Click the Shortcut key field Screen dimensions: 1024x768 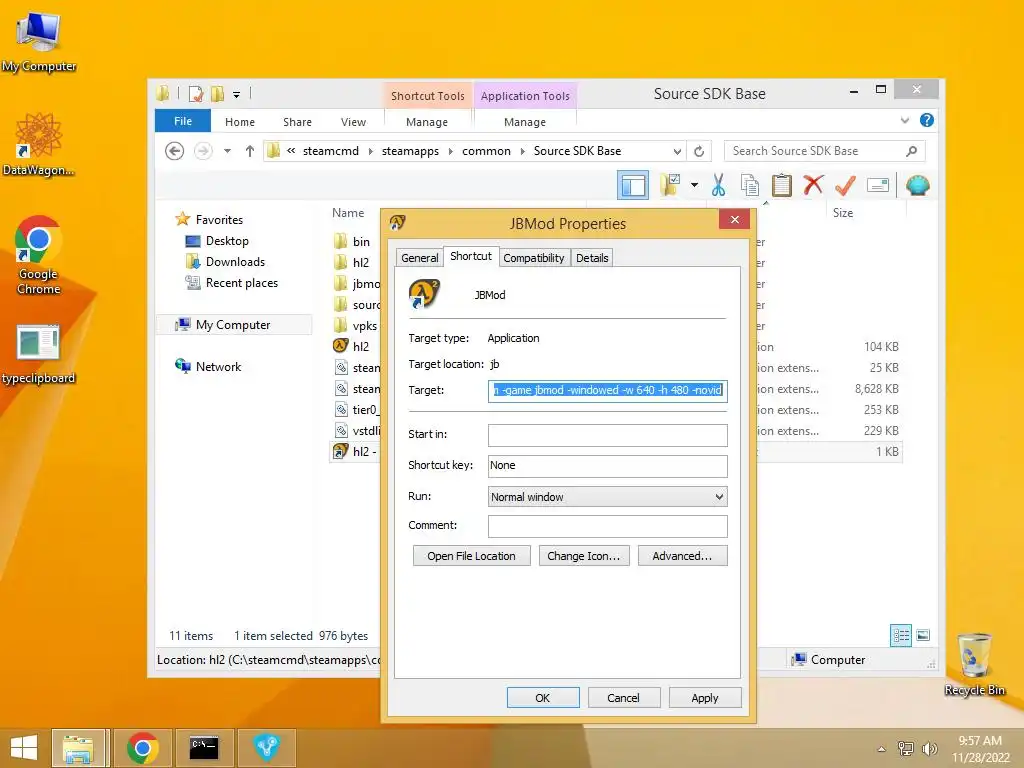pyautogui.click(x=607, y=466)
